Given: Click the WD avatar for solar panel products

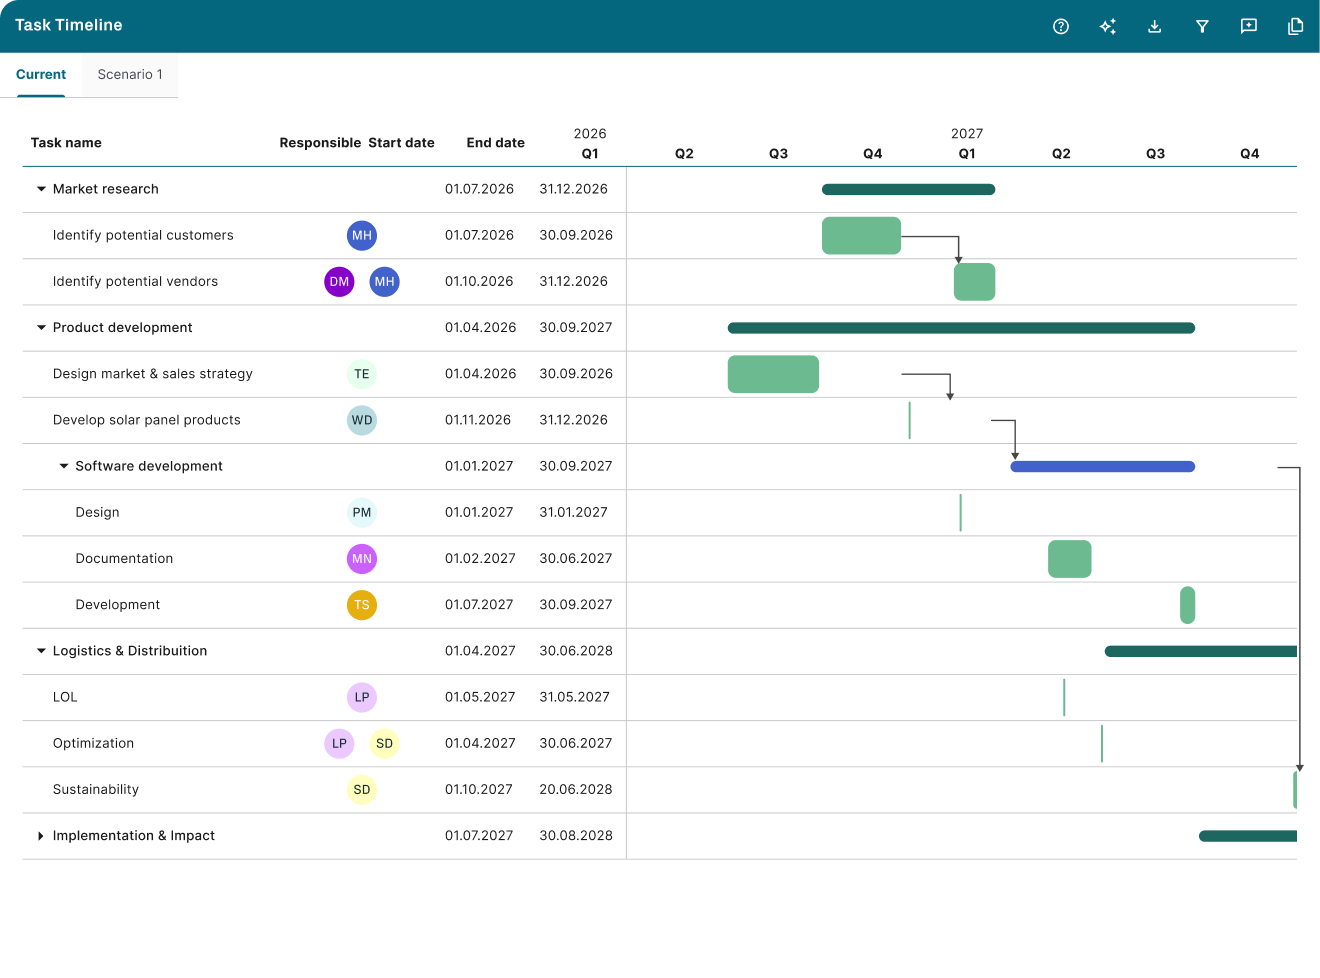Looking at the screenshot, I should (362, 420).
